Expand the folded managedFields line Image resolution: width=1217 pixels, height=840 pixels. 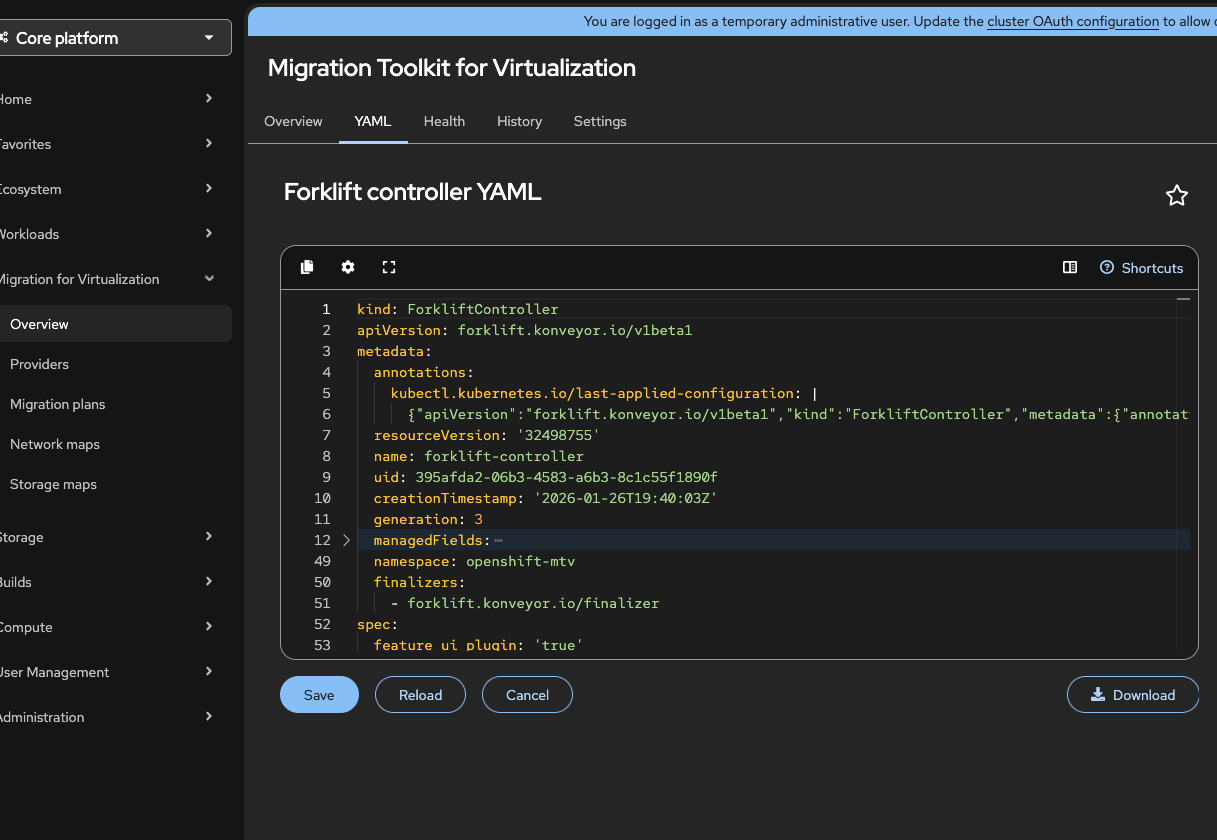[346, 540]
